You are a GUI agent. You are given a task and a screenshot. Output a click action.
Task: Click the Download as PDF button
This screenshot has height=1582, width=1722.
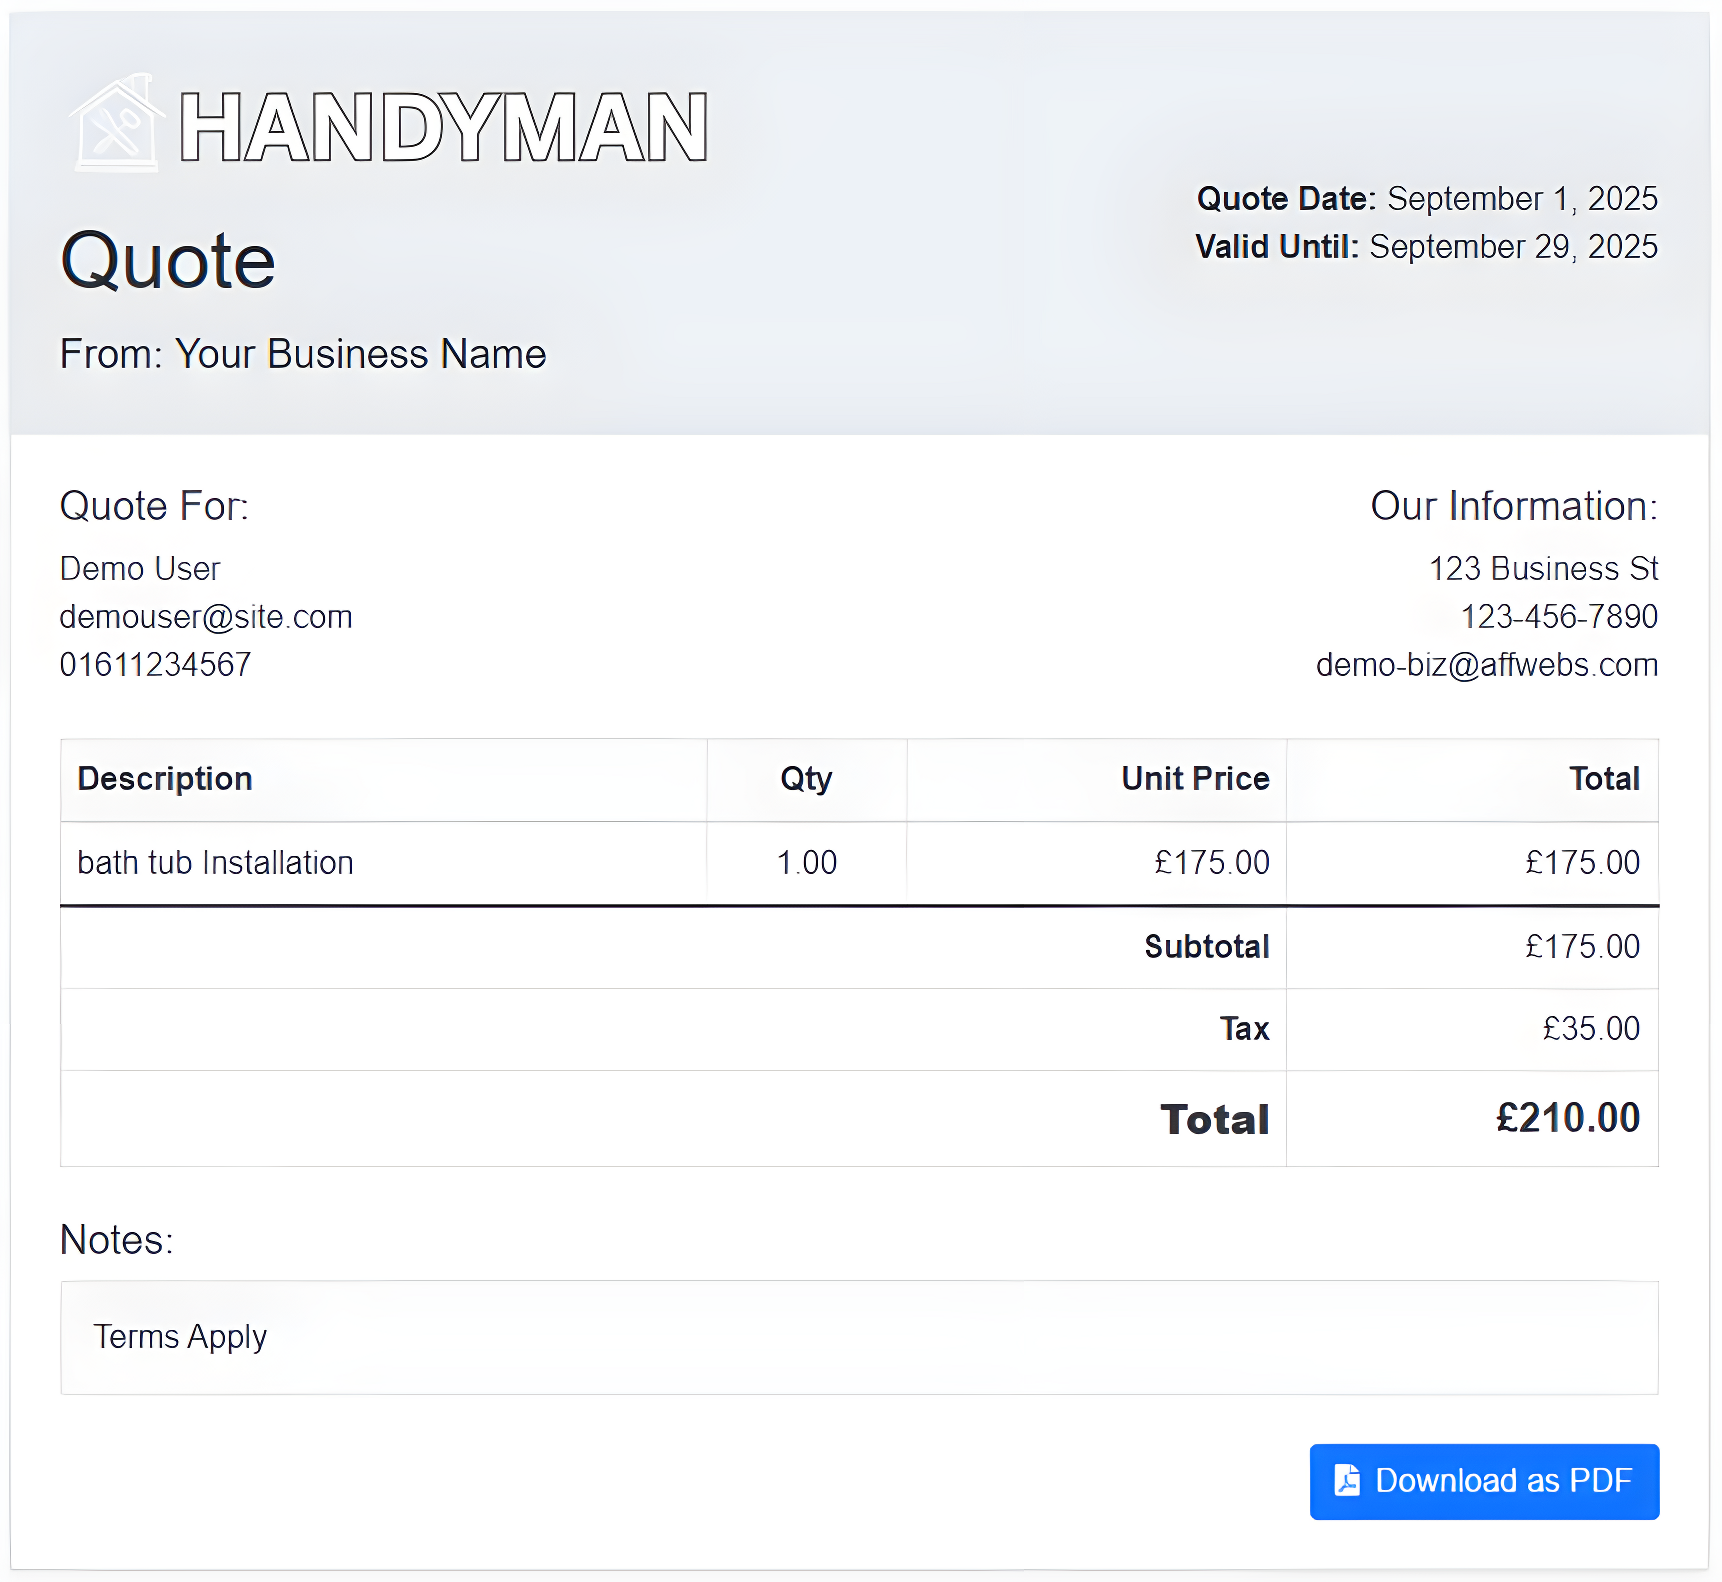(x=1483, y=1481)
